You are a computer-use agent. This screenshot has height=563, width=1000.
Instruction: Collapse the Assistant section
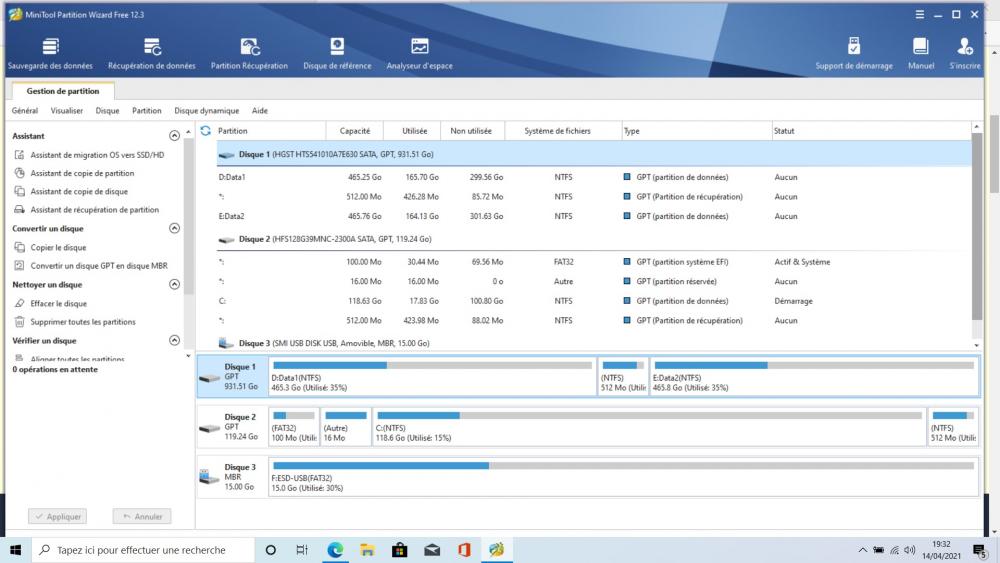coord(174,136)
